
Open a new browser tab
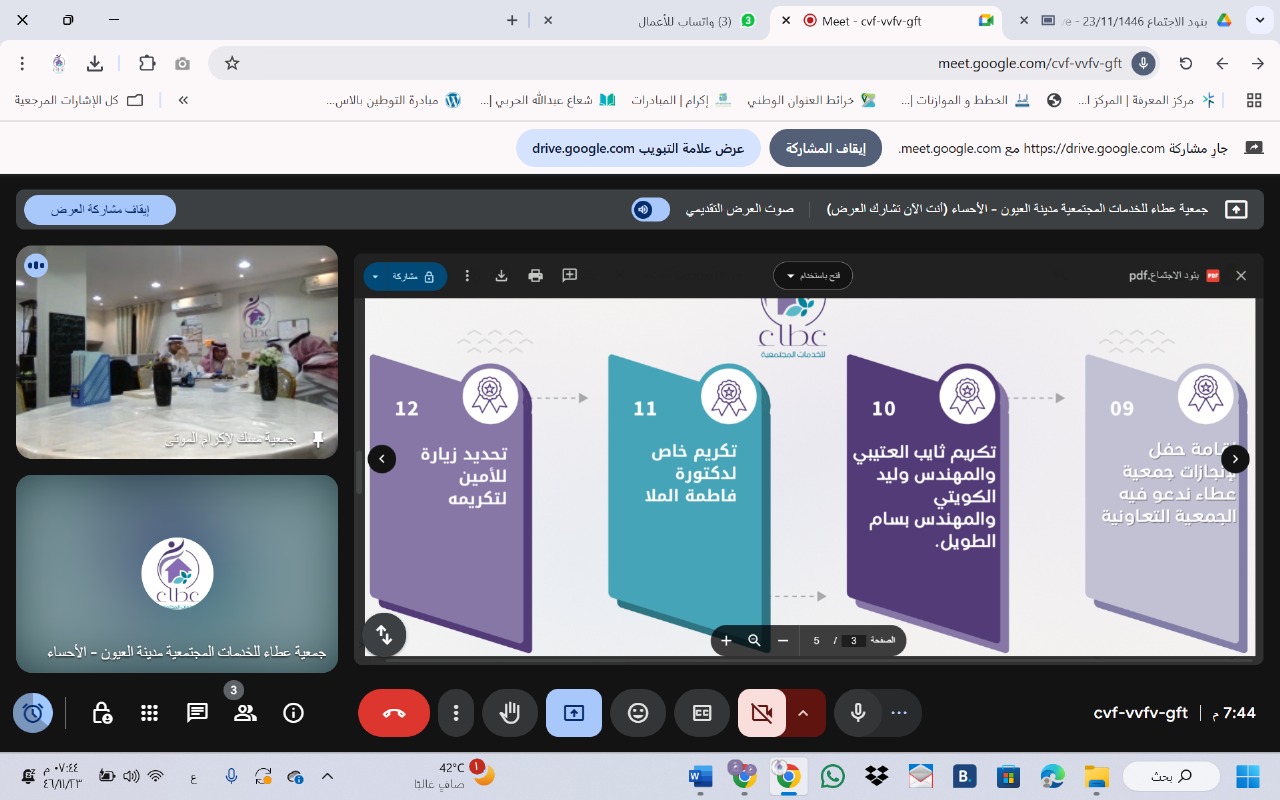point(512,20)
